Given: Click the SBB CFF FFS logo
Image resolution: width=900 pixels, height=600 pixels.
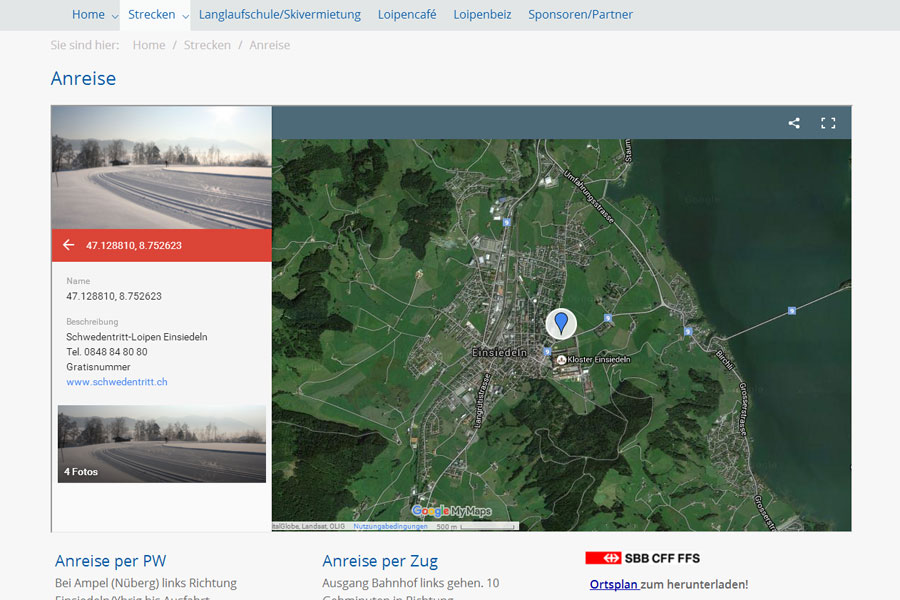Looking at the screenshot, I should (x=642, y=558).
